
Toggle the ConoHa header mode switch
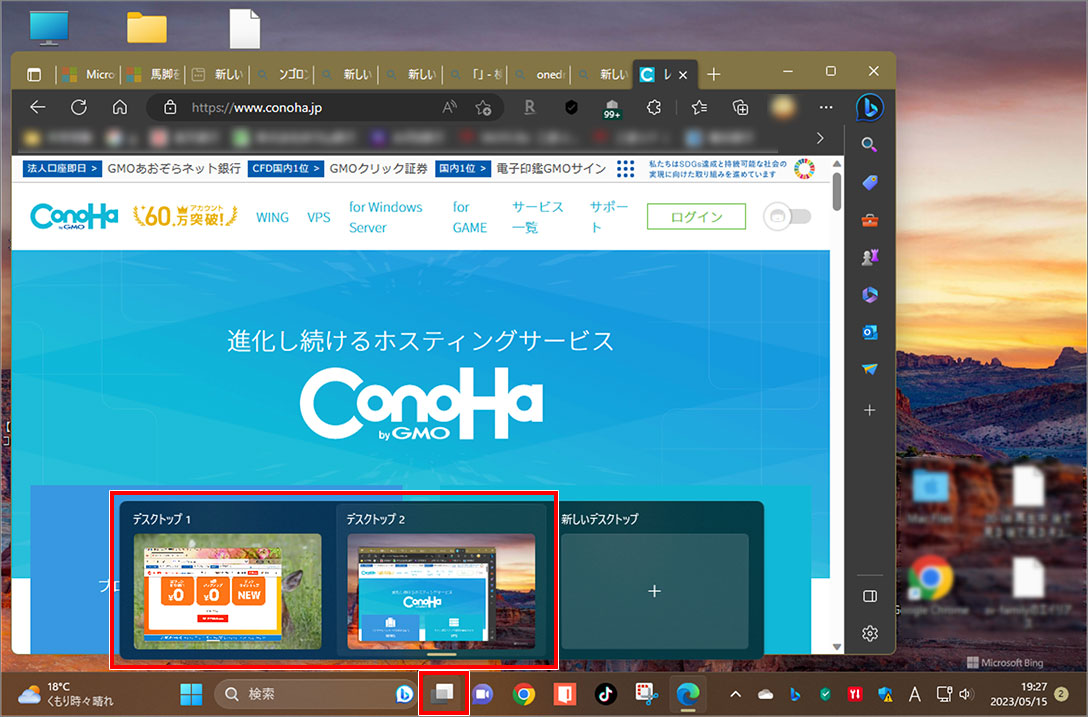click(x=787, y=217)
